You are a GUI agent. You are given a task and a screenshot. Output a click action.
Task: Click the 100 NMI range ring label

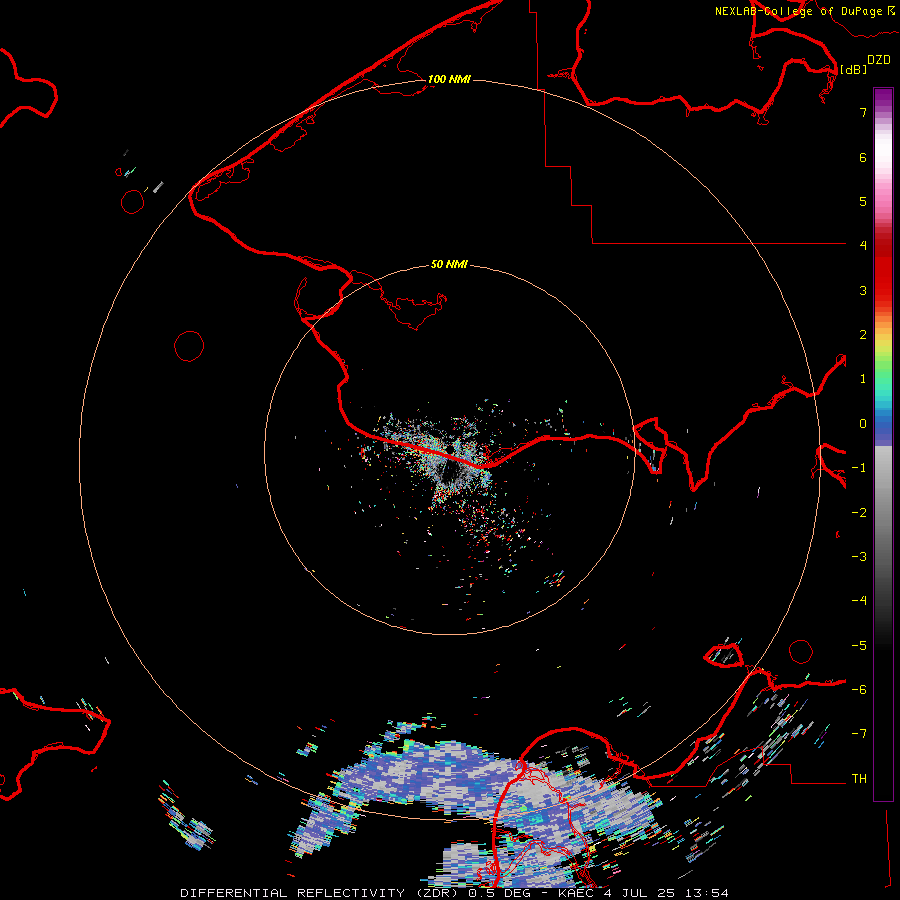[x=449, y=79]
